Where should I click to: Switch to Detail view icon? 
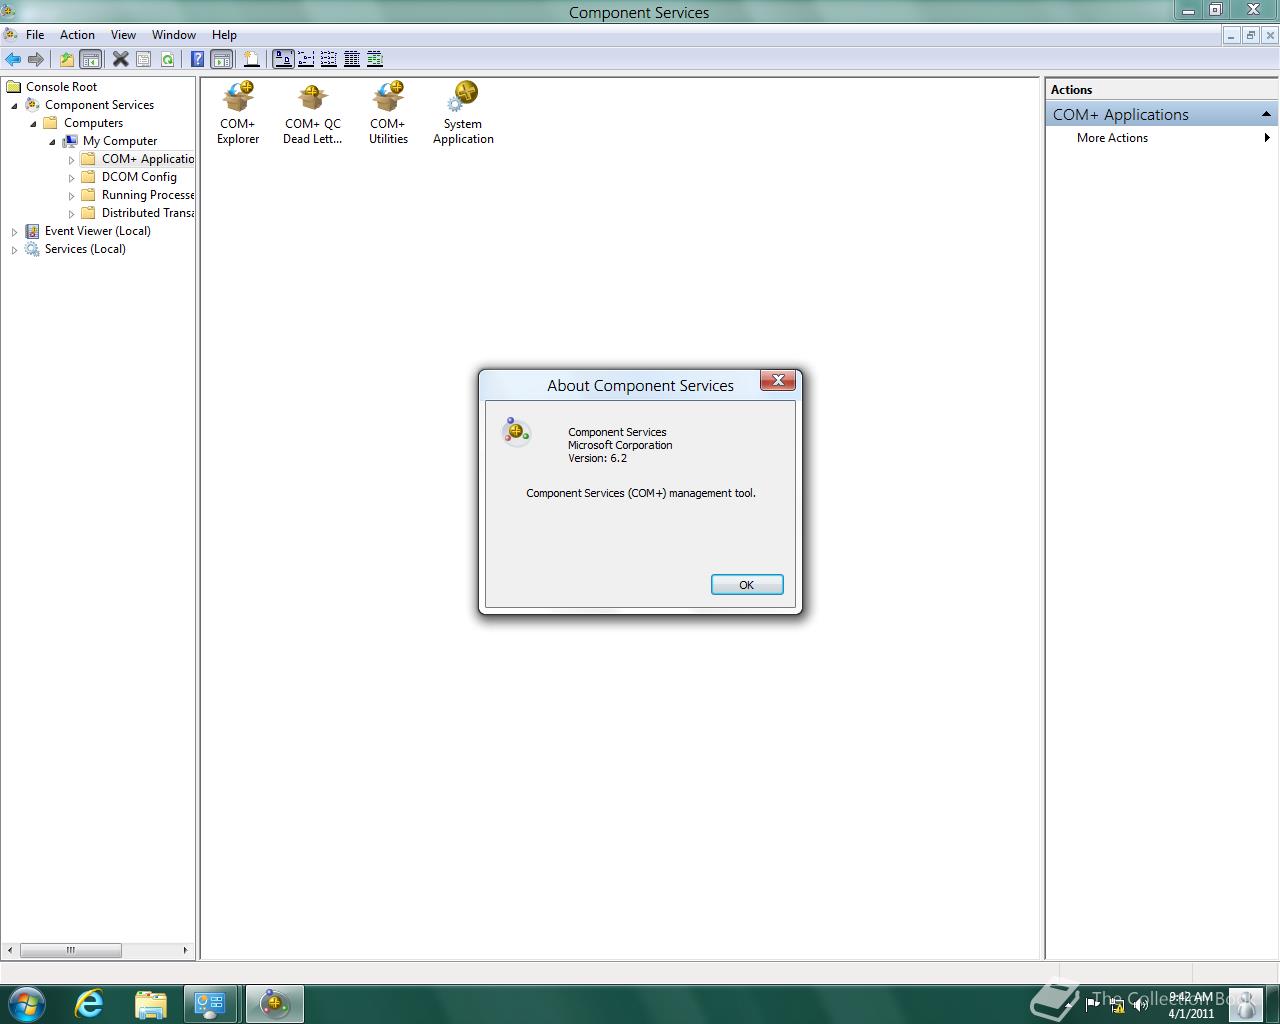pyautogui.click(x=352, y=59)
